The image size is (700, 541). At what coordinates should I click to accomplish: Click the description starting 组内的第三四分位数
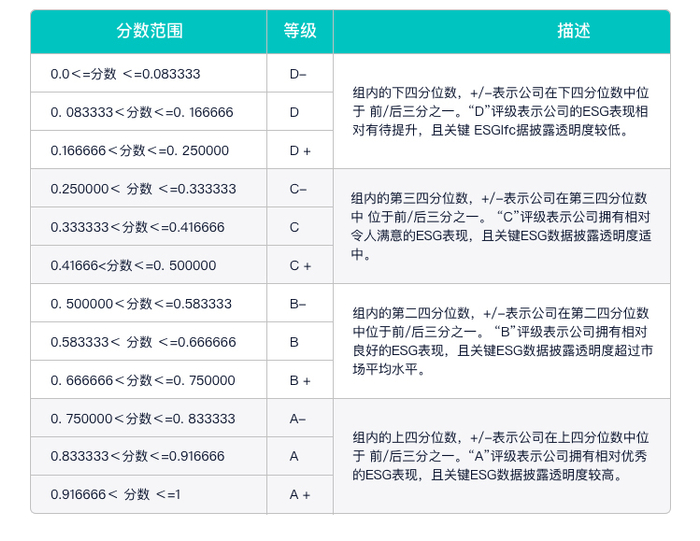click(502, 226)
